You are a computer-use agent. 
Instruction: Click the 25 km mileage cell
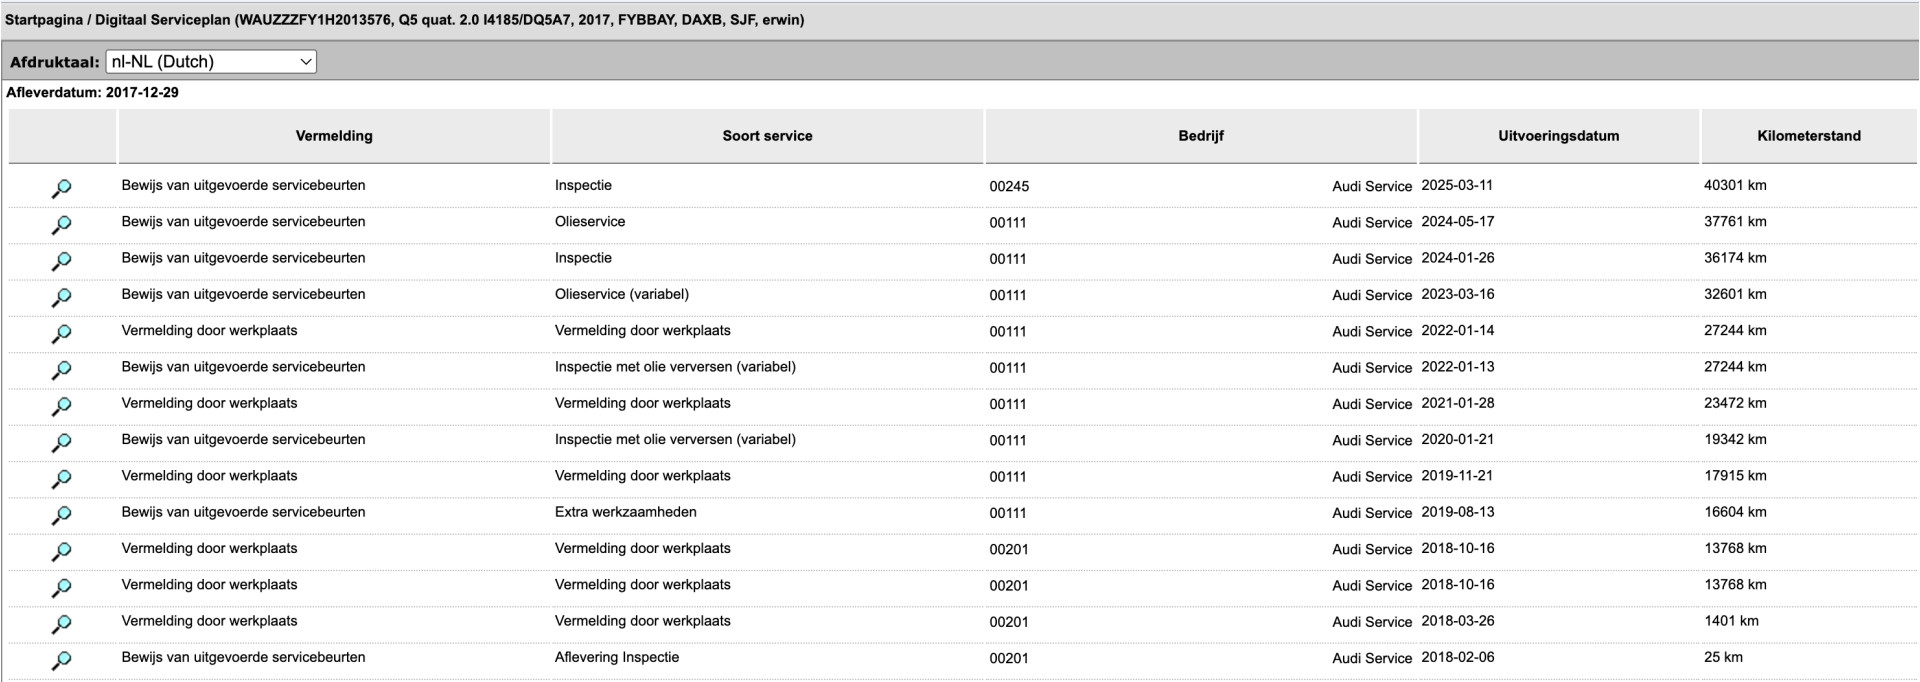click(x=1723, y=657)
